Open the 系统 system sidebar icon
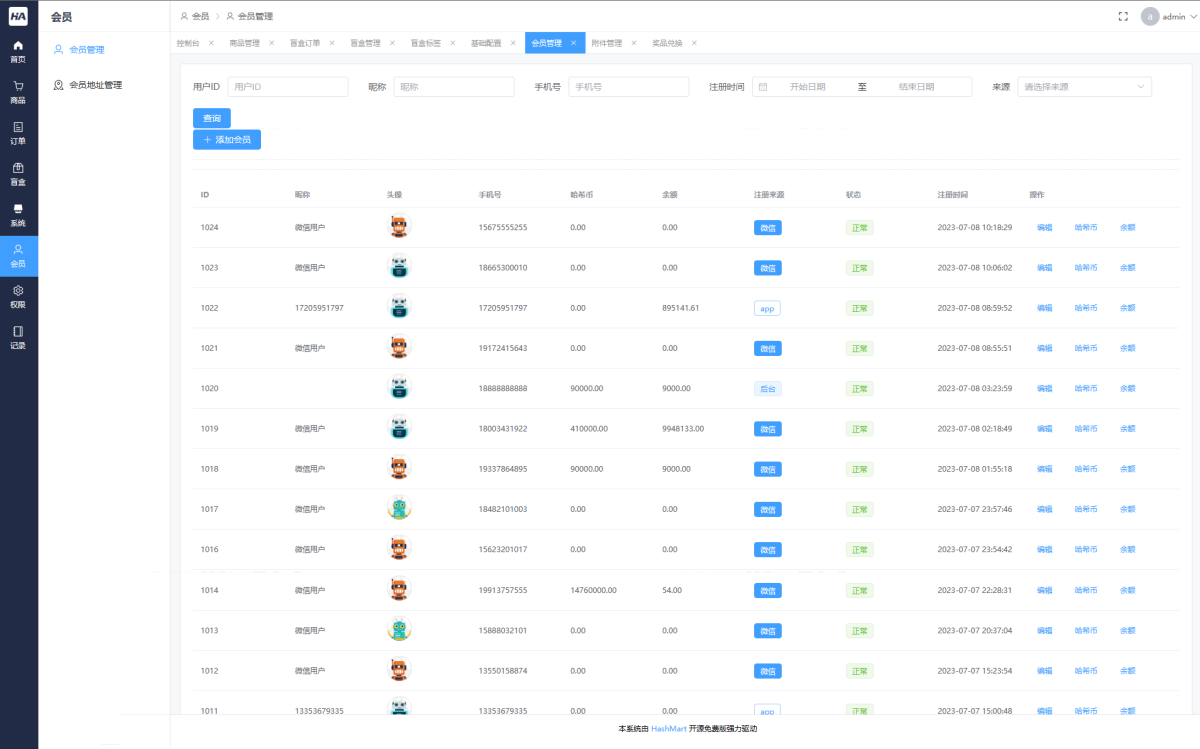Image resolution: width=1200 pixels, height=749 pixels. click(x=18, y=216)
